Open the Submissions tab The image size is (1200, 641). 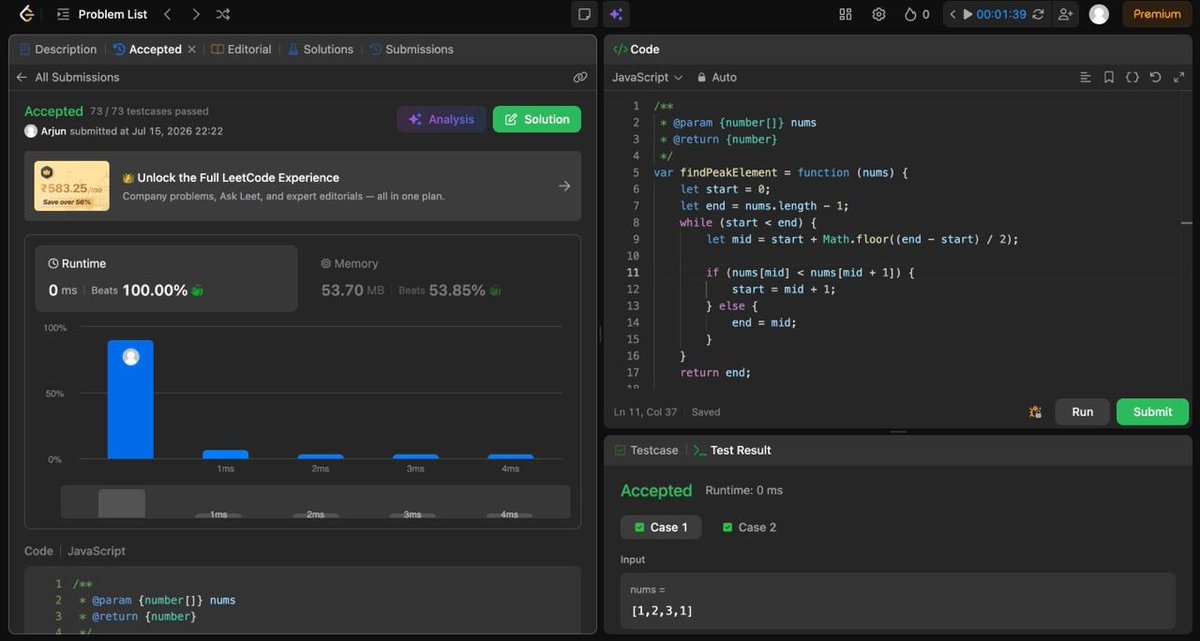[411, 49]
